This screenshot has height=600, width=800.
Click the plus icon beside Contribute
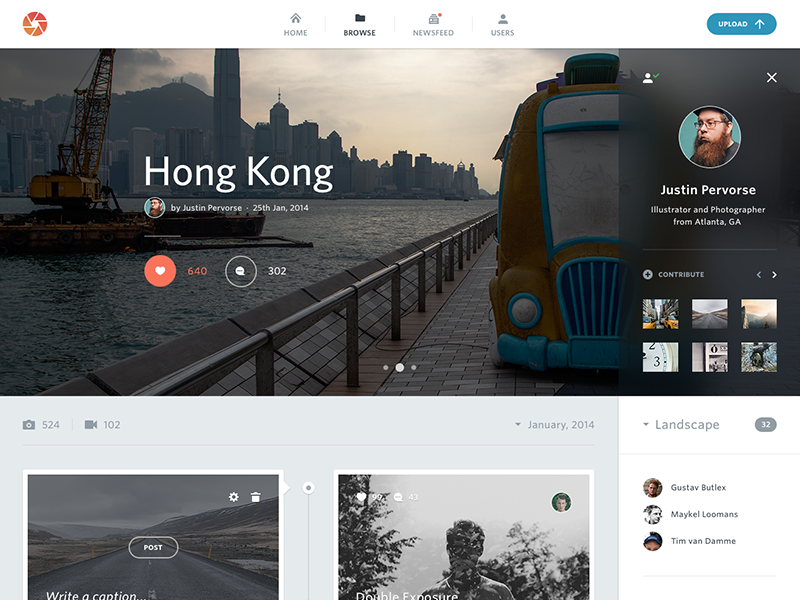[648, 274]
